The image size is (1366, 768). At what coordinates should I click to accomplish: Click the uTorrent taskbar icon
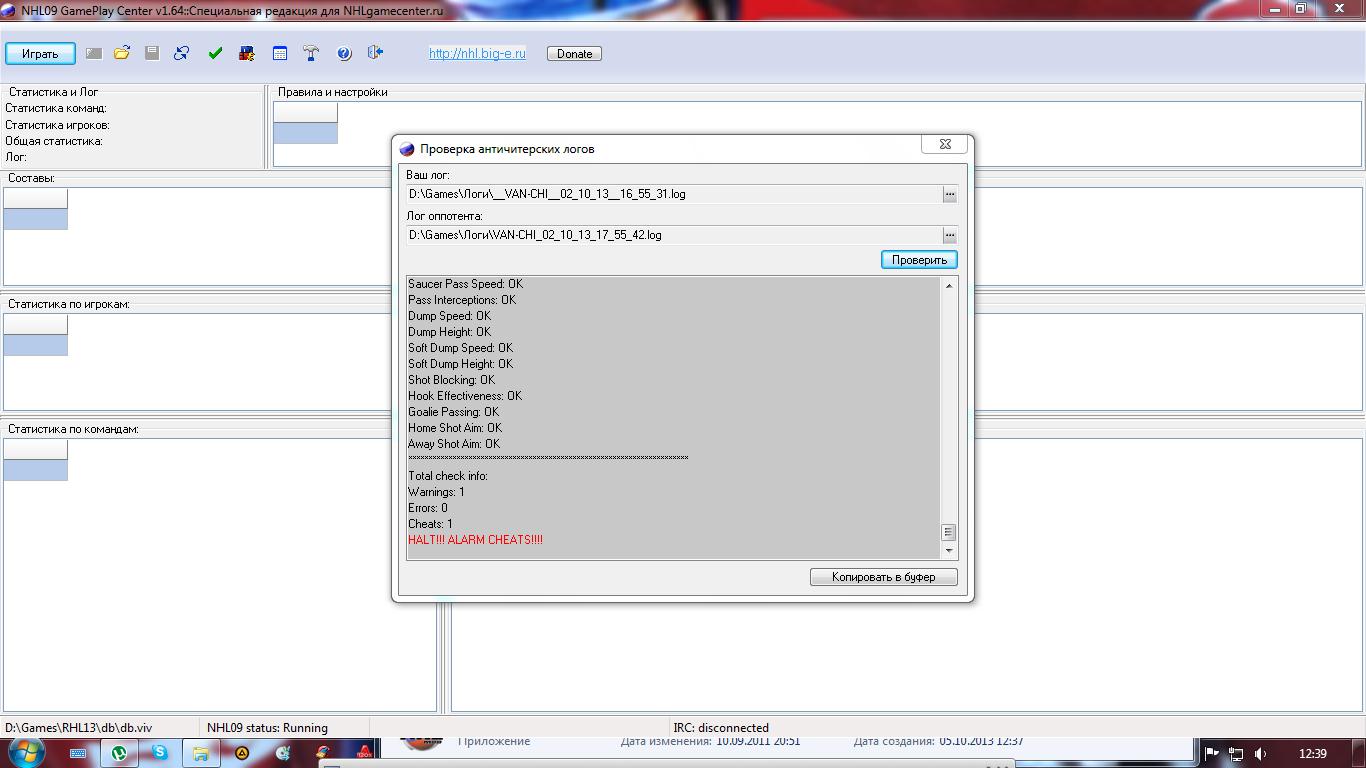click(x=119, y=753)
